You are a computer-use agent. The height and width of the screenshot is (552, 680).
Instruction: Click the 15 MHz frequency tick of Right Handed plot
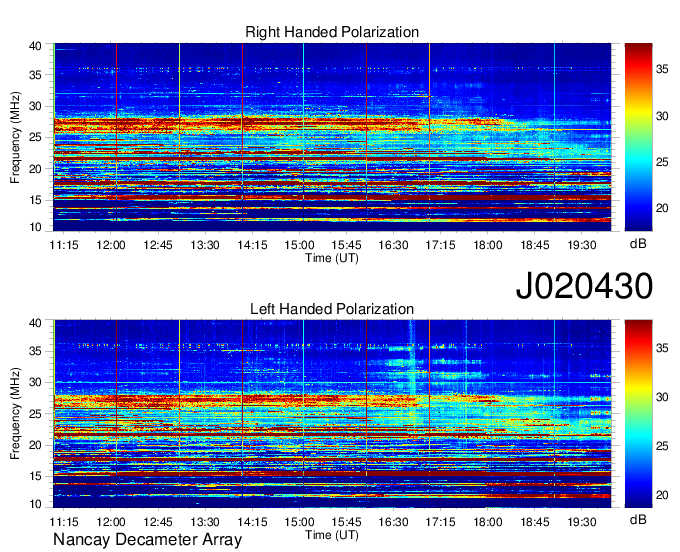(x=35, y=200)
